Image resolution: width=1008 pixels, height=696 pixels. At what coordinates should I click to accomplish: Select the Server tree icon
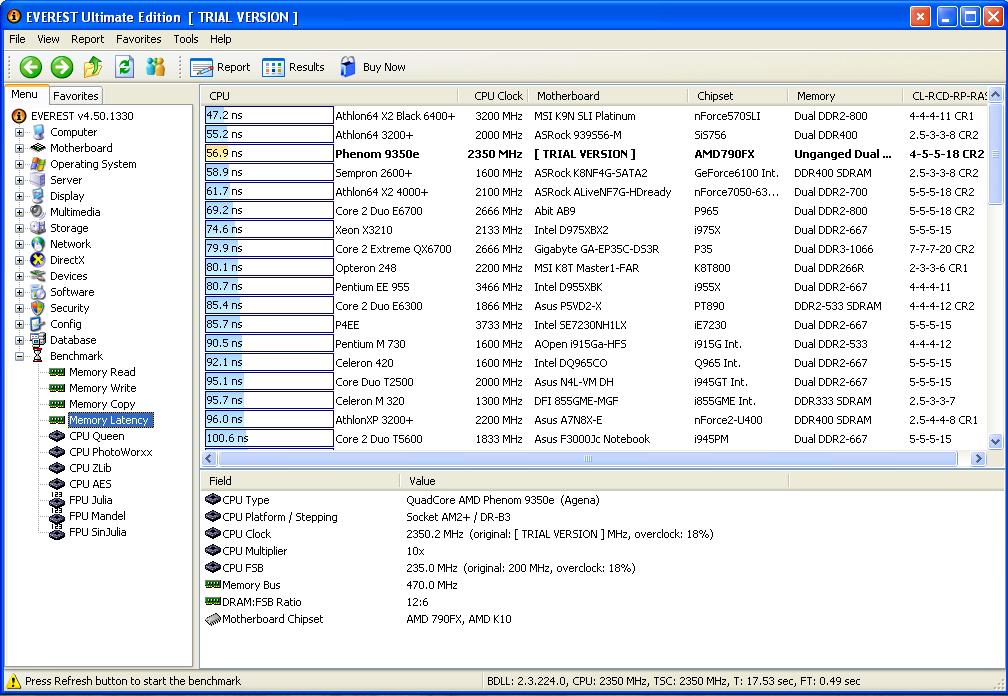coord(39,180)
